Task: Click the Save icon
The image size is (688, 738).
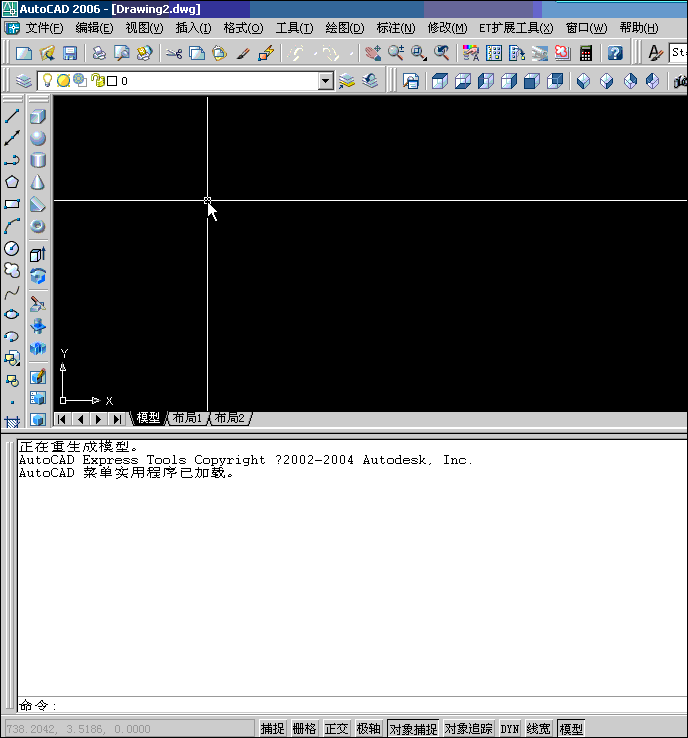Action: (x=70, y=53)
